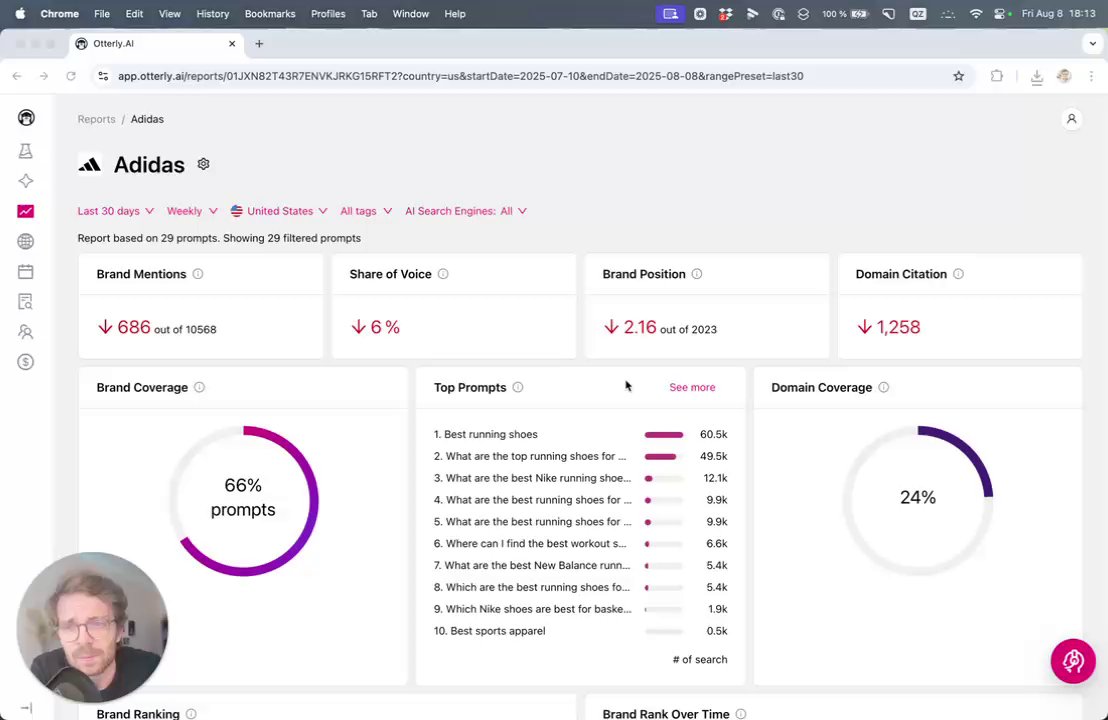Viewport: 1108px width, 720px height.
Task: Show info for Brand Mentions
Action: [198, 274]
